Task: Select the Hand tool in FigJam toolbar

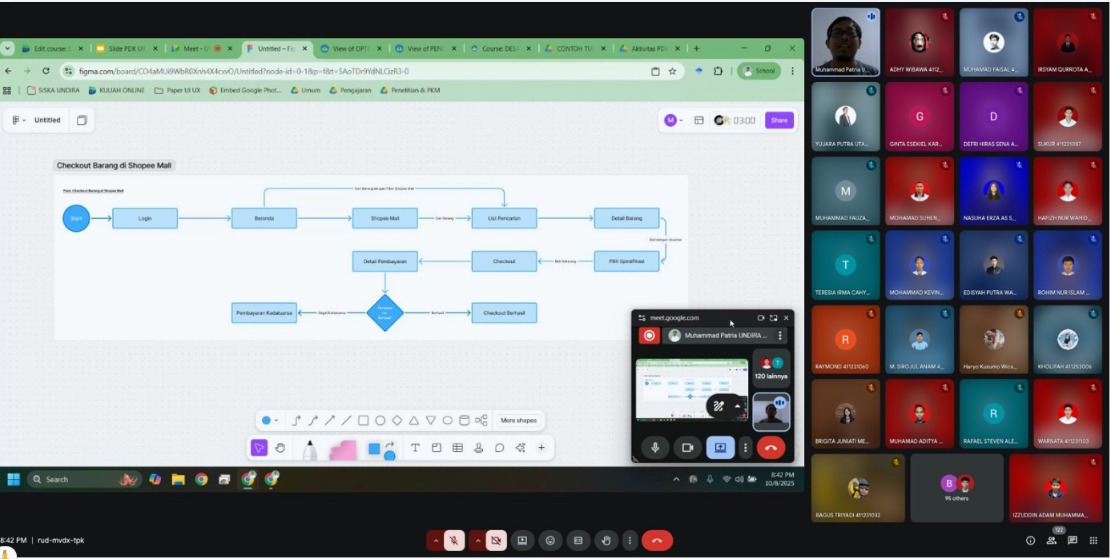Action: [280, 448]
